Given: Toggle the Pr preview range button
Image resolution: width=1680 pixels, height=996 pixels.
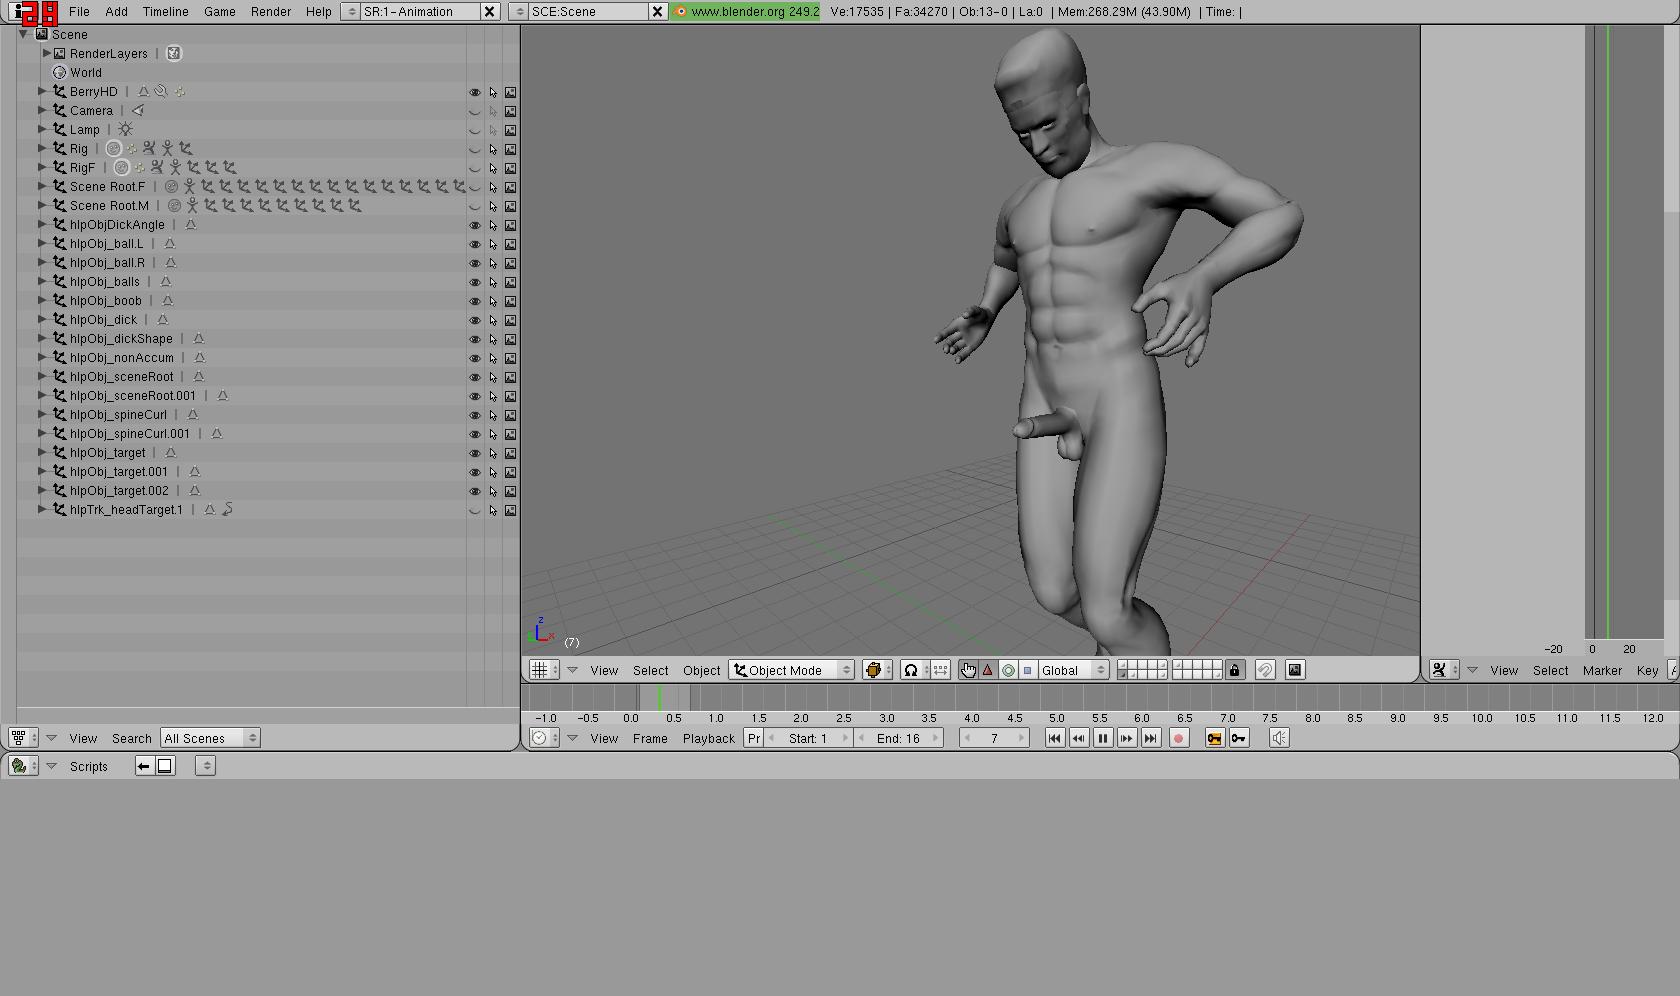Looking at the screenshot, I should (755, 738).
